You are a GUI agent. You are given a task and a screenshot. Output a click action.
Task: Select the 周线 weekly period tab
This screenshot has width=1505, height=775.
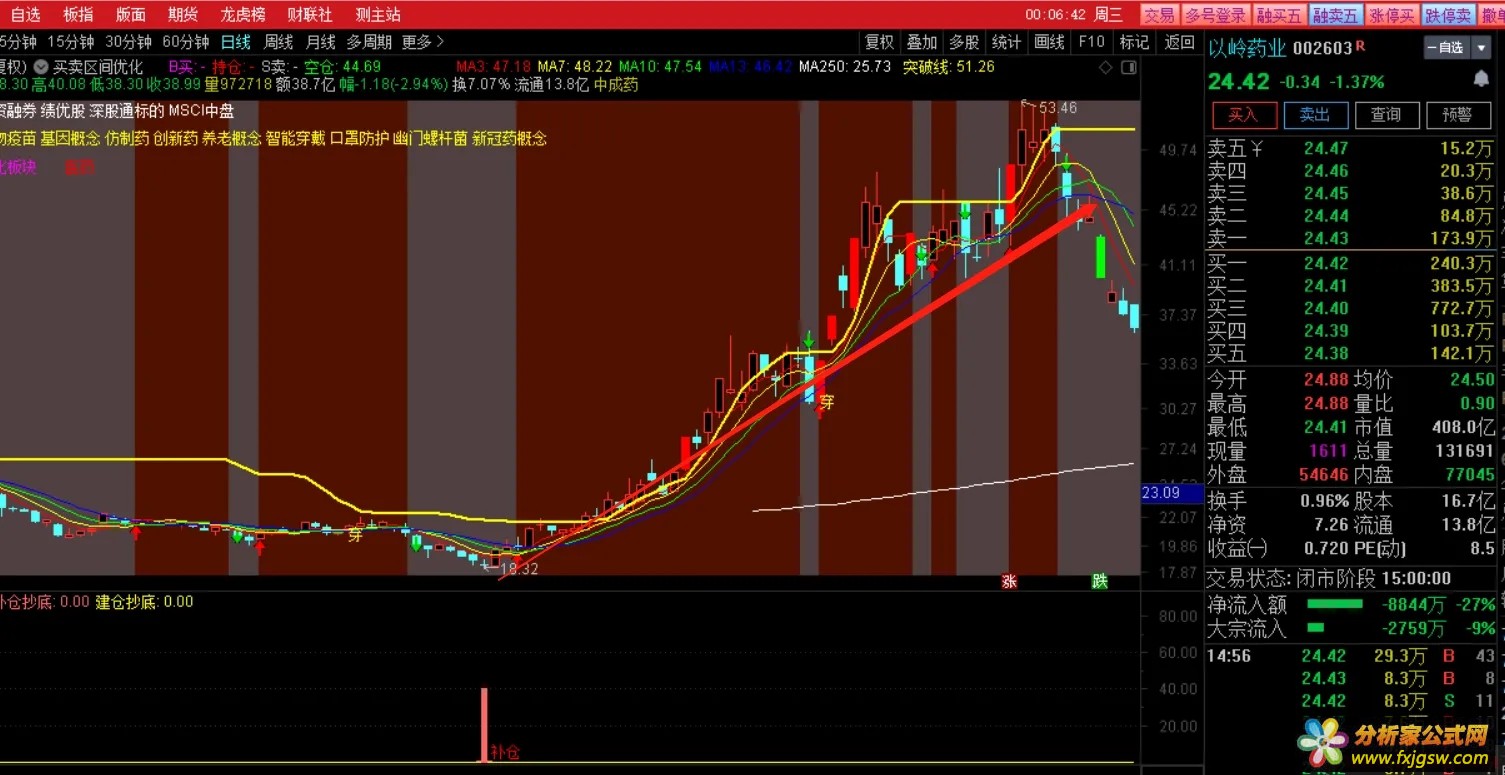tap(278, 41)
